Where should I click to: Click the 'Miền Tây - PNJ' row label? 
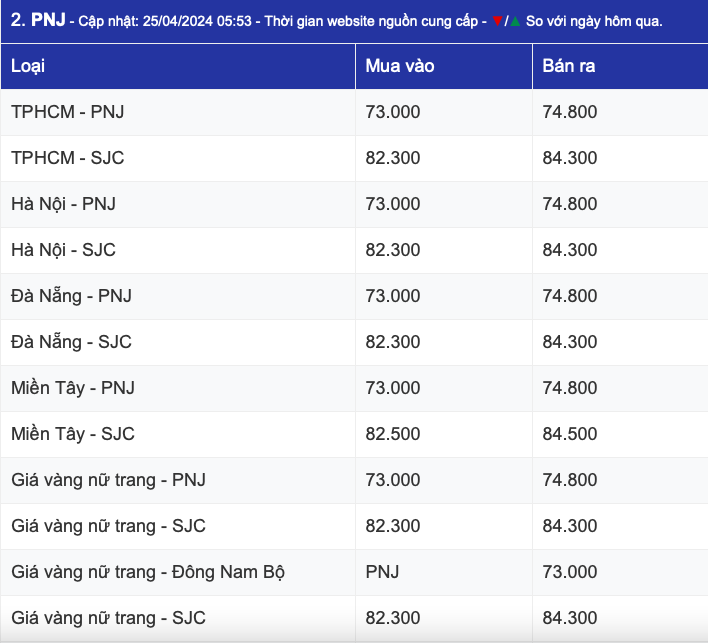coord(73,388)
